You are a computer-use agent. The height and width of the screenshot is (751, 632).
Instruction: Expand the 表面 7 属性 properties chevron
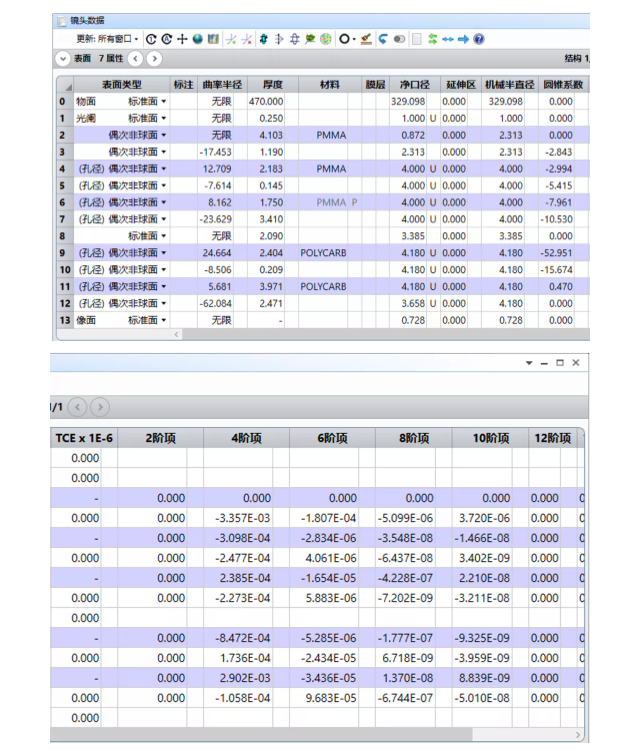pos(63,59)
